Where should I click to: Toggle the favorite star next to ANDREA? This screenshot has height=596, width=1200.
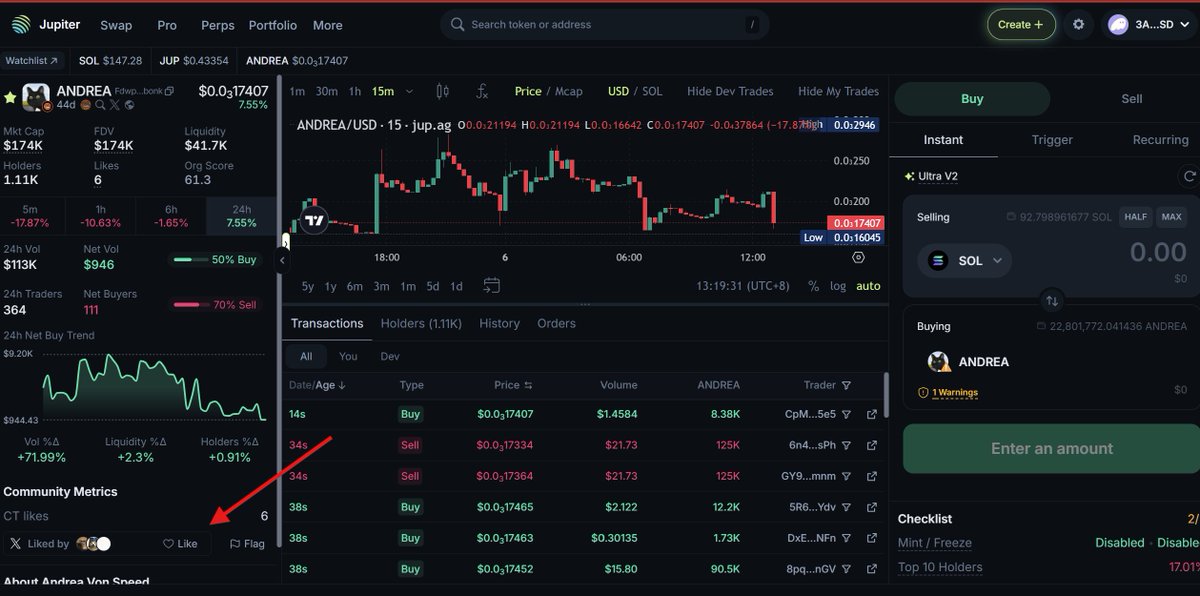10,98
